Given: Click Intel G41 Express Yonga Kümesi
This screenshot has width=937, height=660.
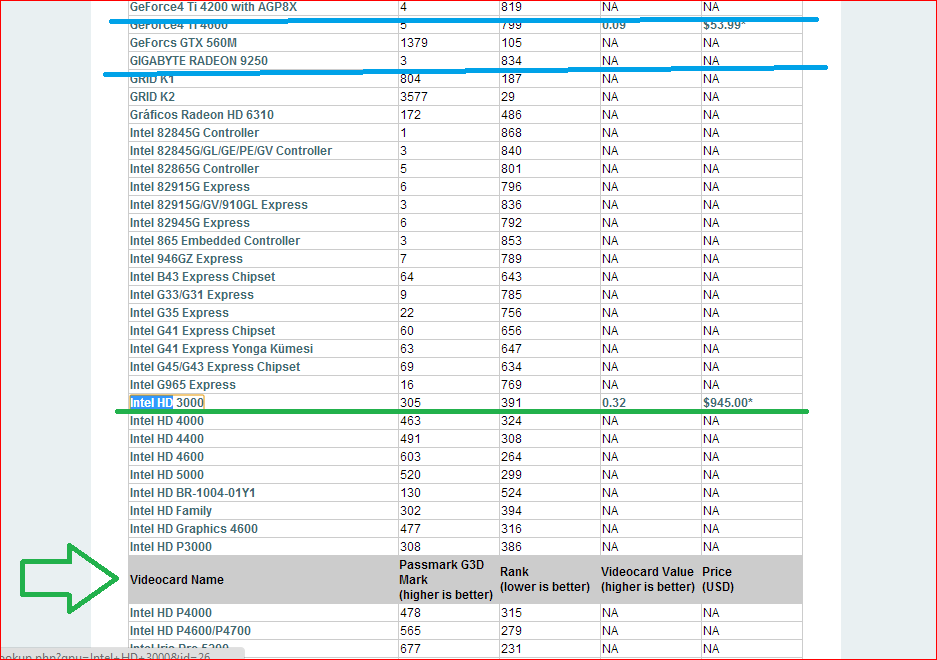Looking at the screenshot, I should tap(222, 348).
